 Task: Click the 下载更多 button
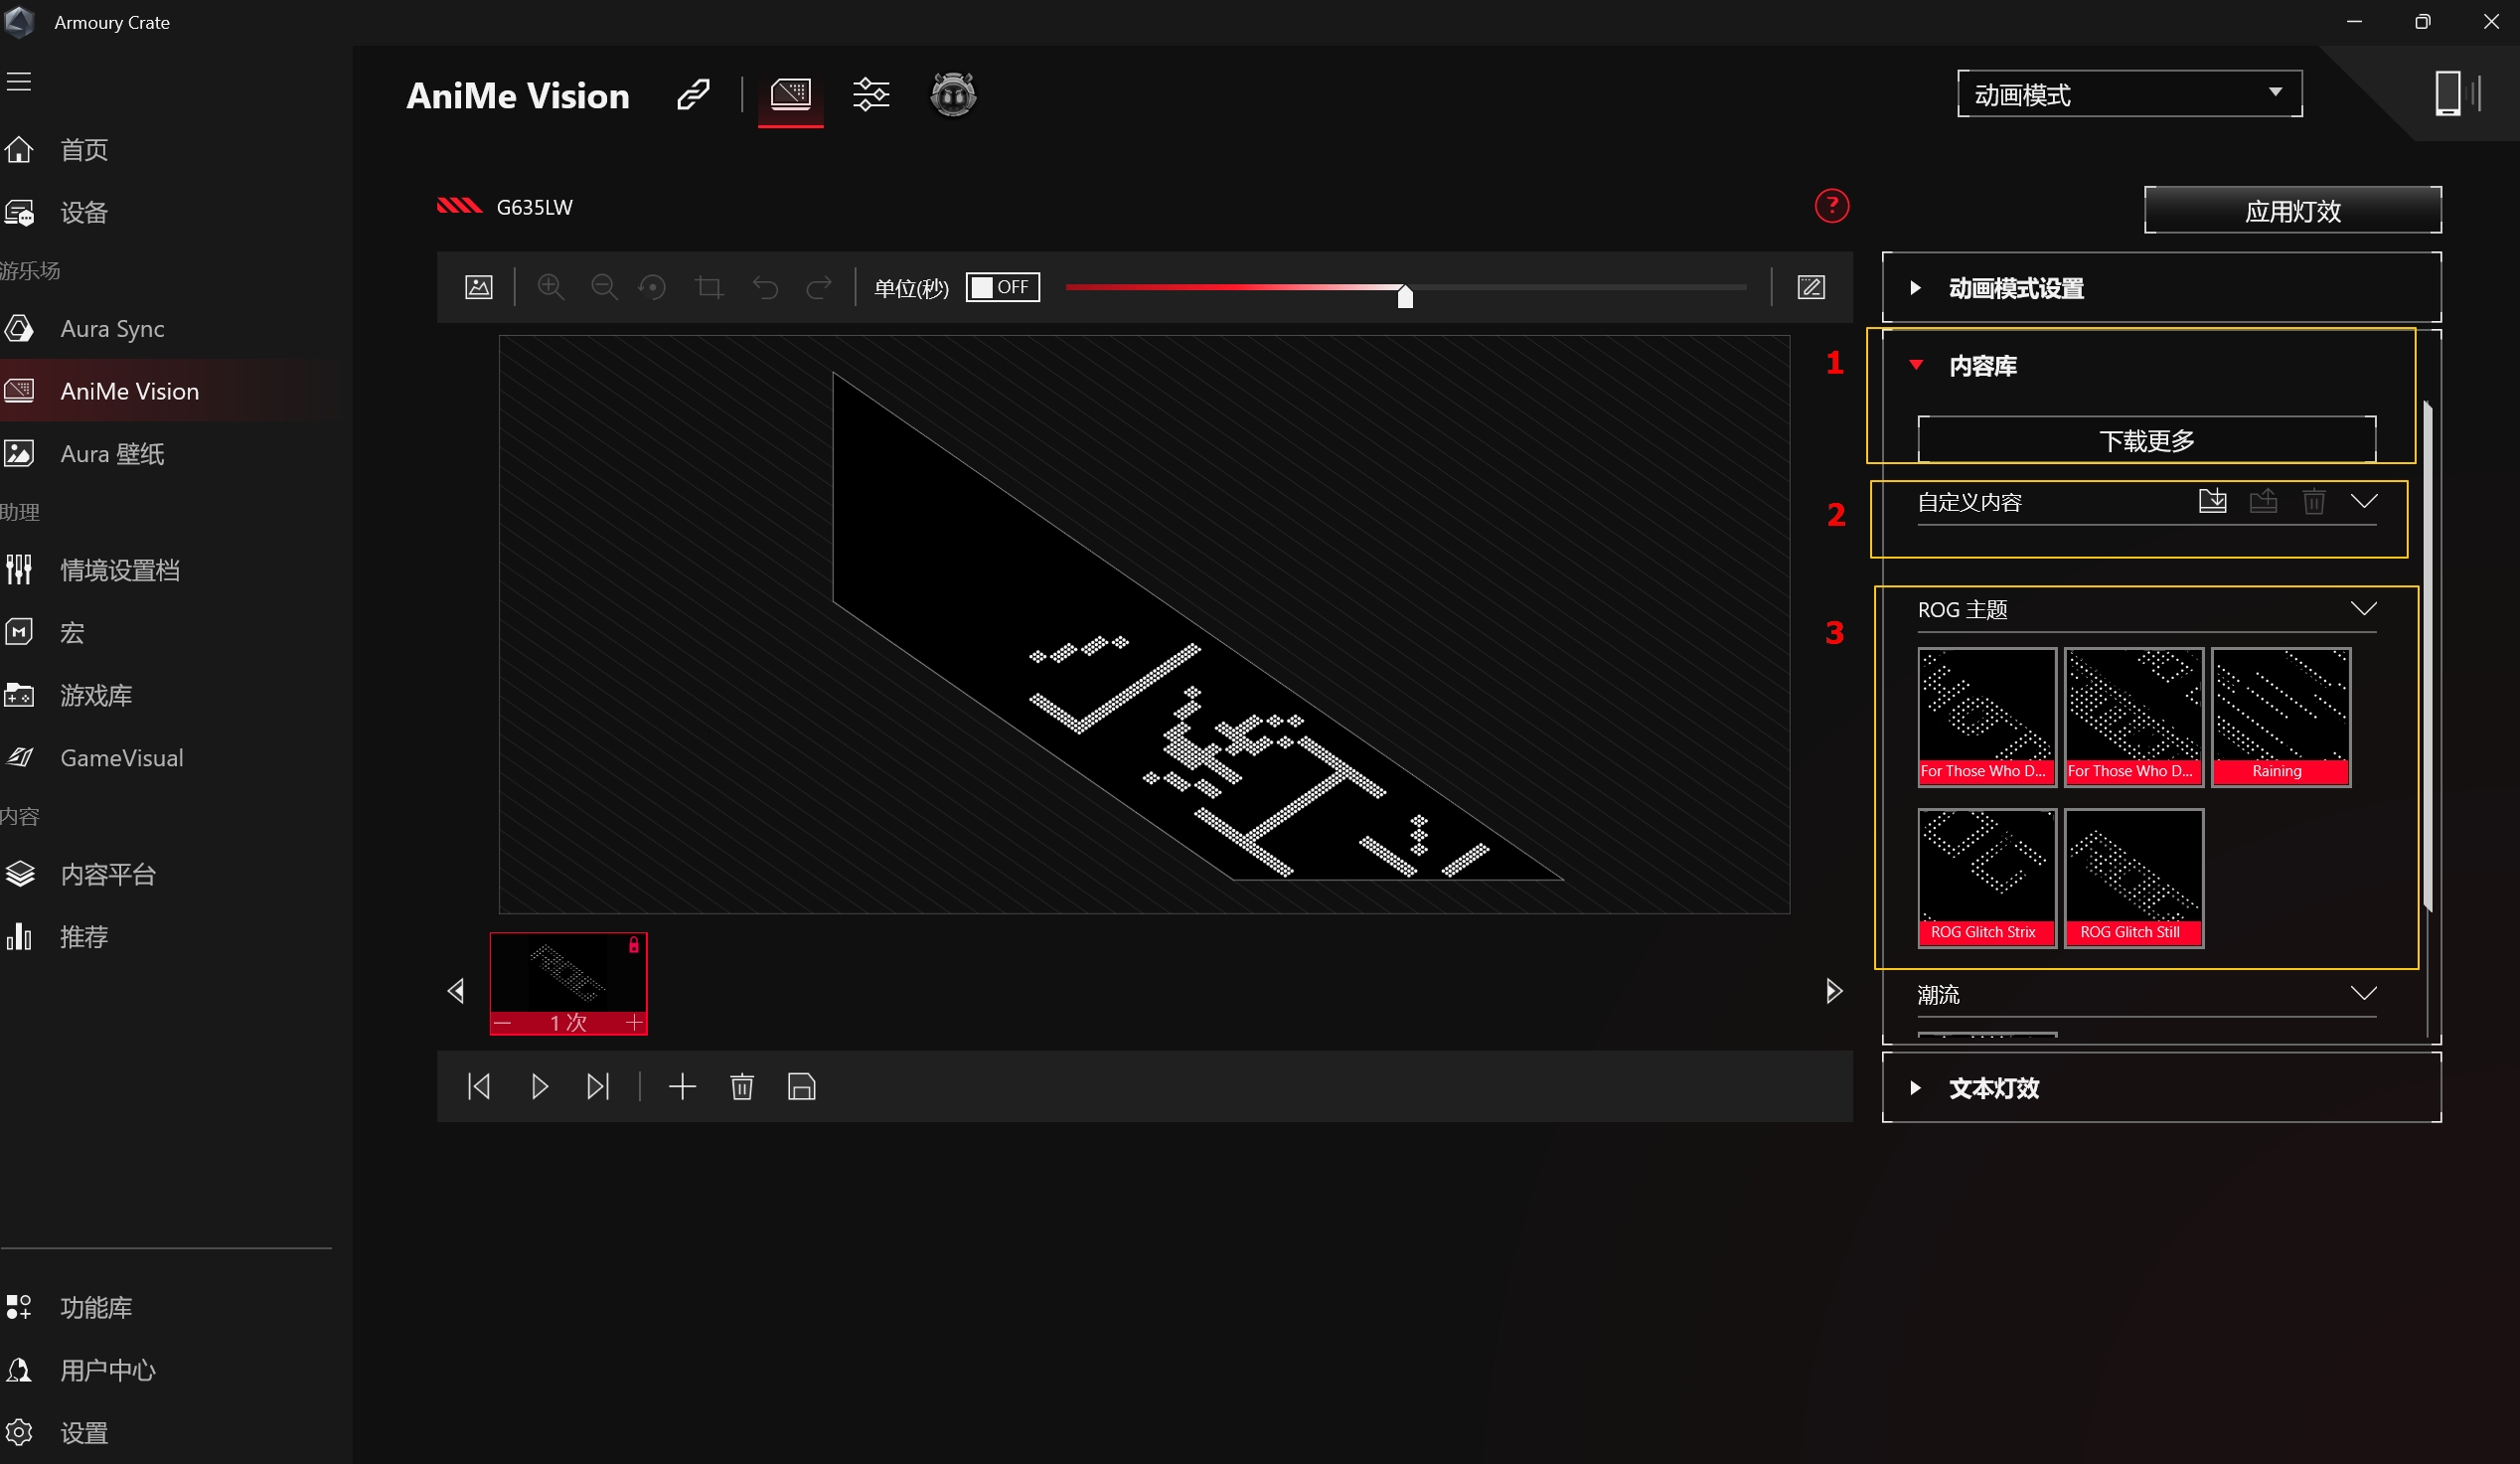2146,440
